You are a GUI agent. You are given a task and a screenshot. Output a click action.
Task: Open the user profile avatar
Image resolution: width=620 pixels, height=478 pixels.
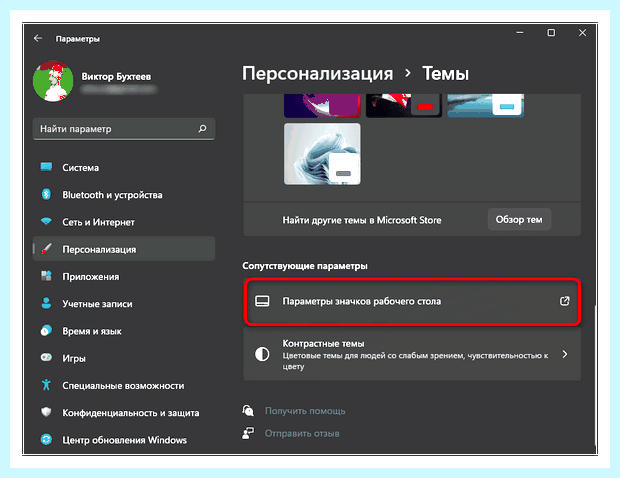coord(53,81)
